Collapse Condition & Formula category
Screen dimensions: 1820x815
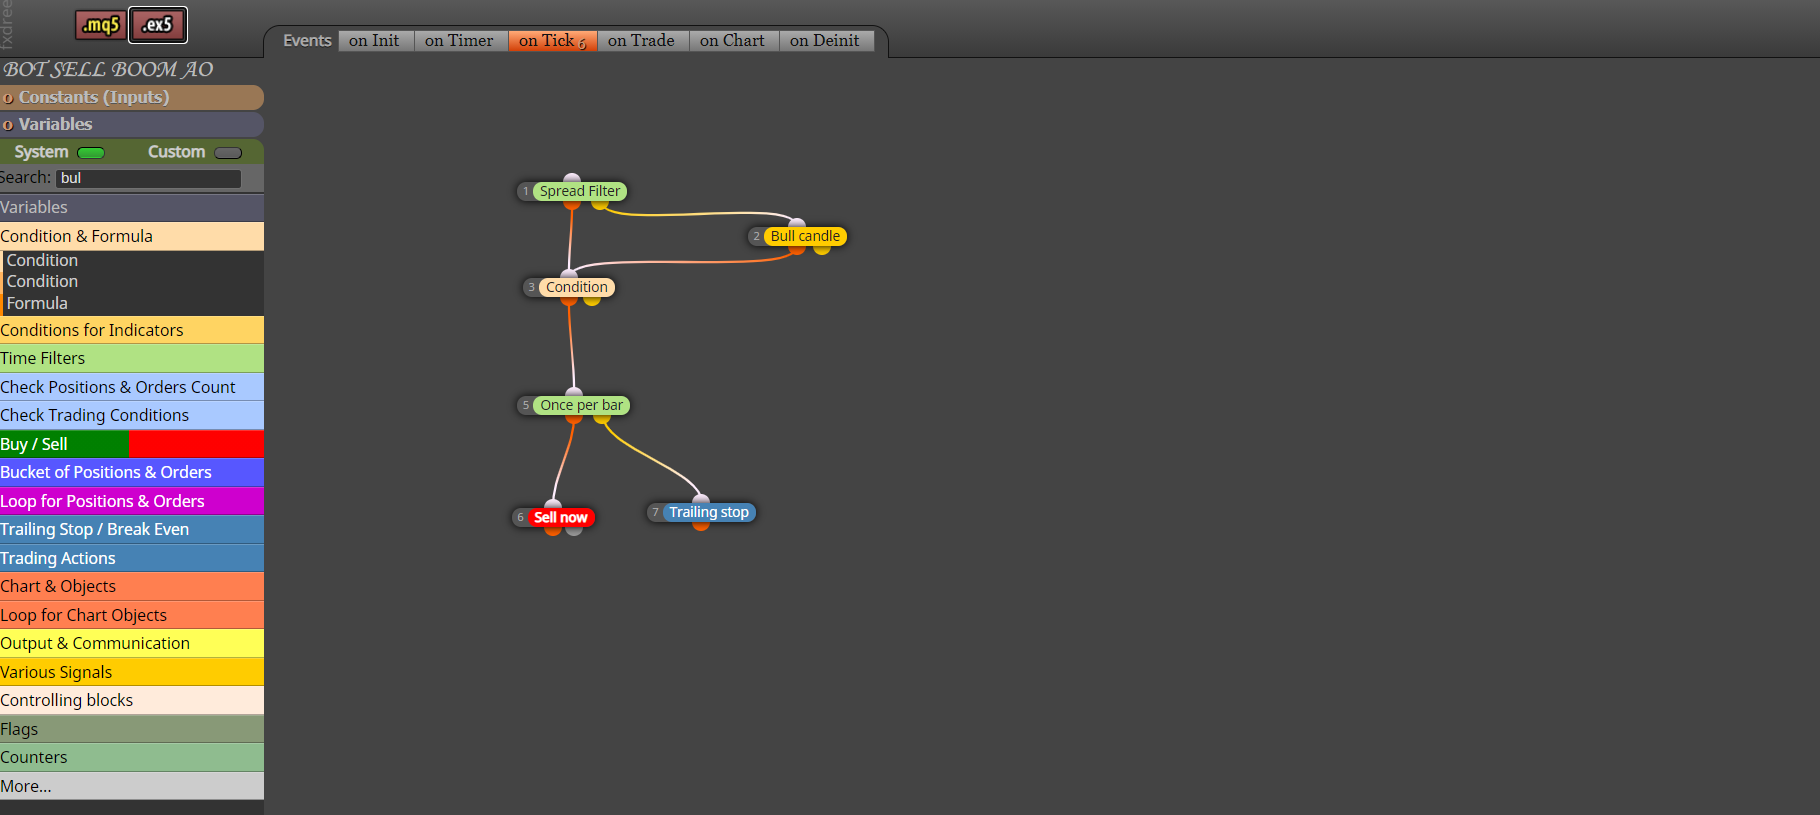tap(132, 236)
